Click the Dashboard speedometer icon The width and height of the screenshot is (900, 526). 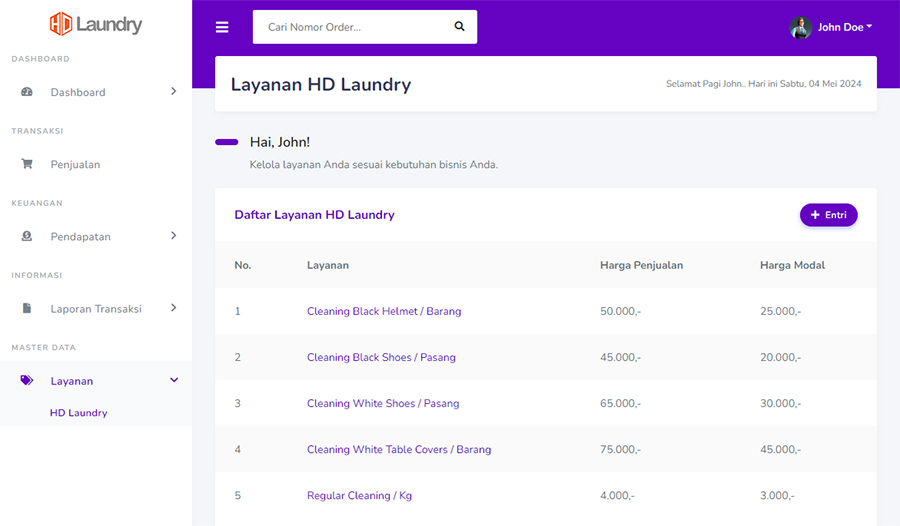(27, 92)
